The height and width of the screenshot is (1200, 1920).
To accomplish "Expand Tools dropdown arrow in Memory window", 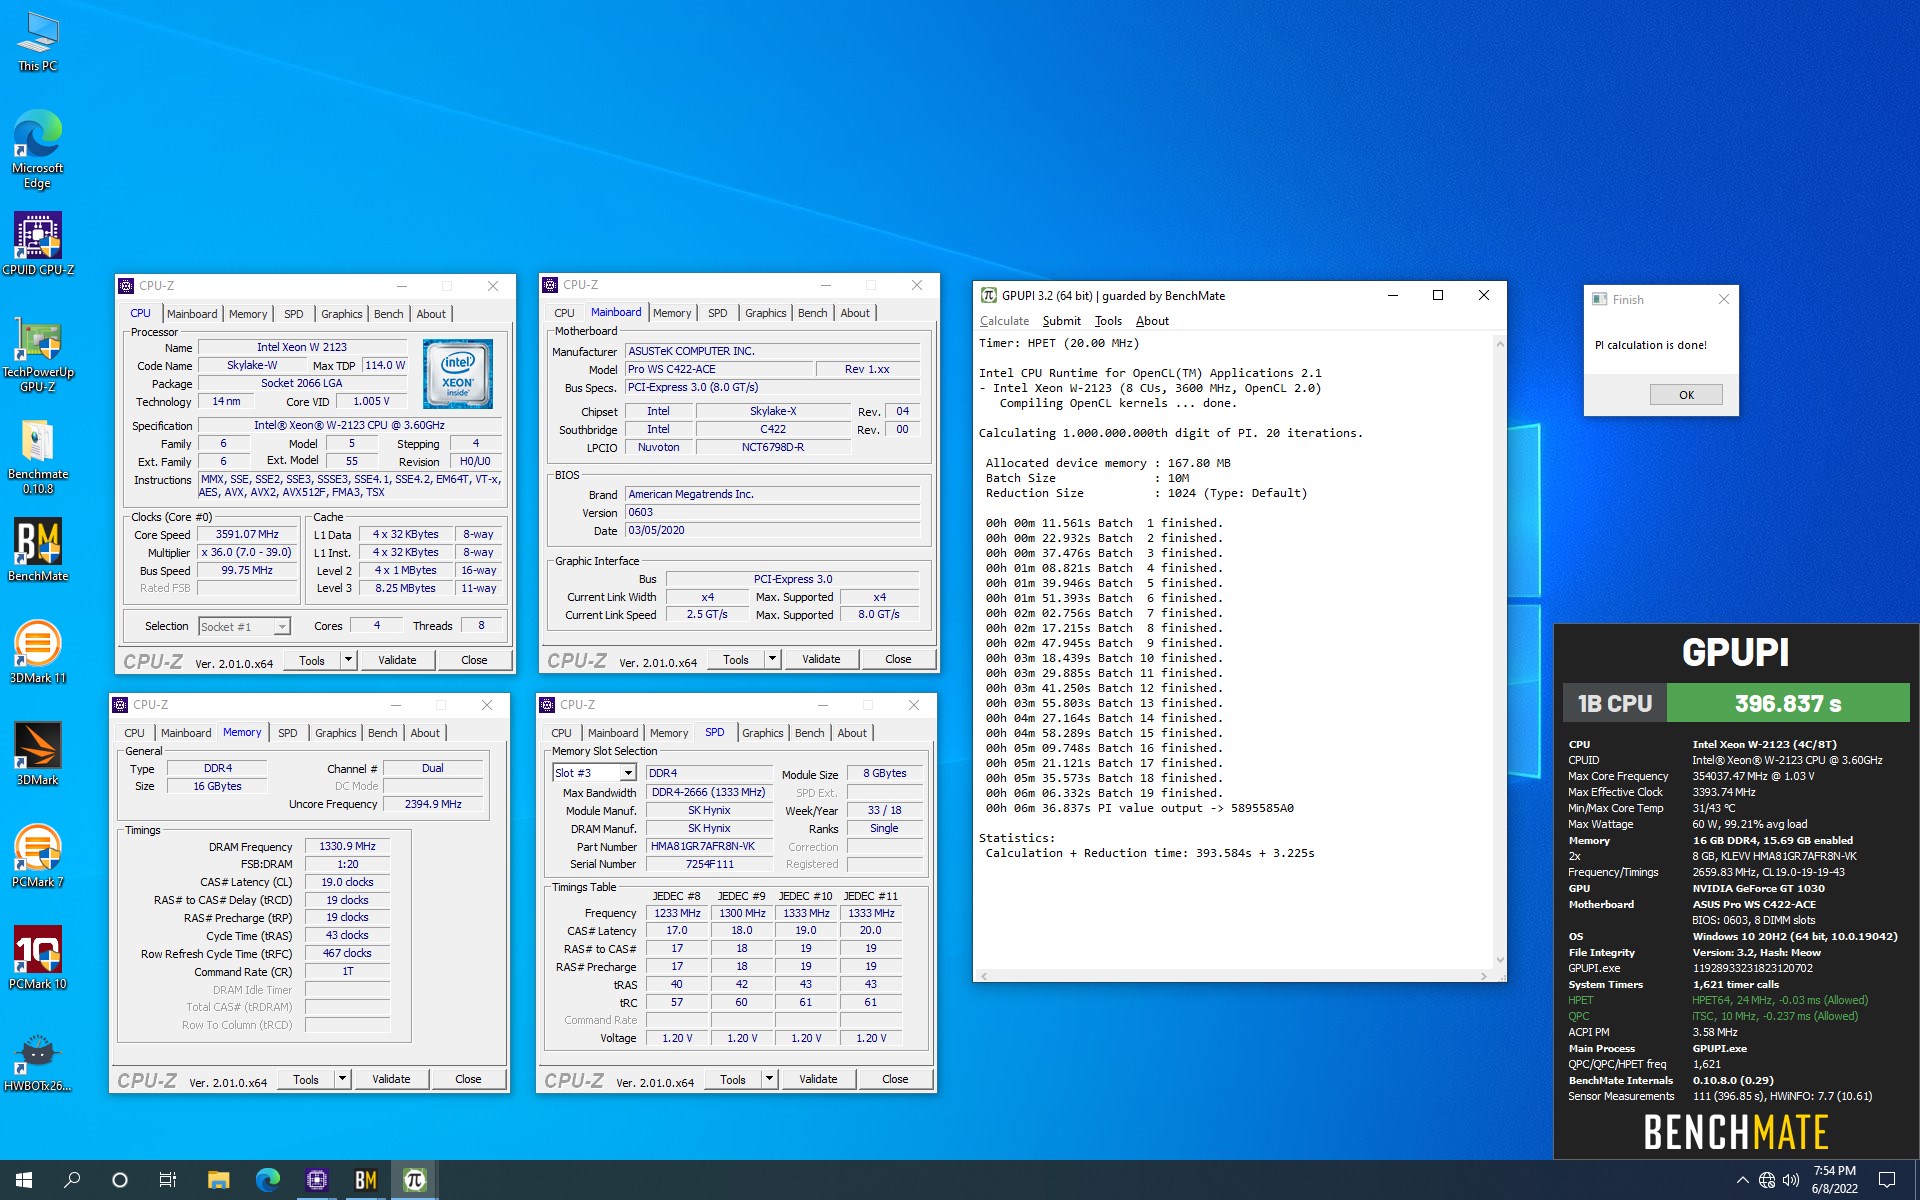I will click(x=342, y=1079).
